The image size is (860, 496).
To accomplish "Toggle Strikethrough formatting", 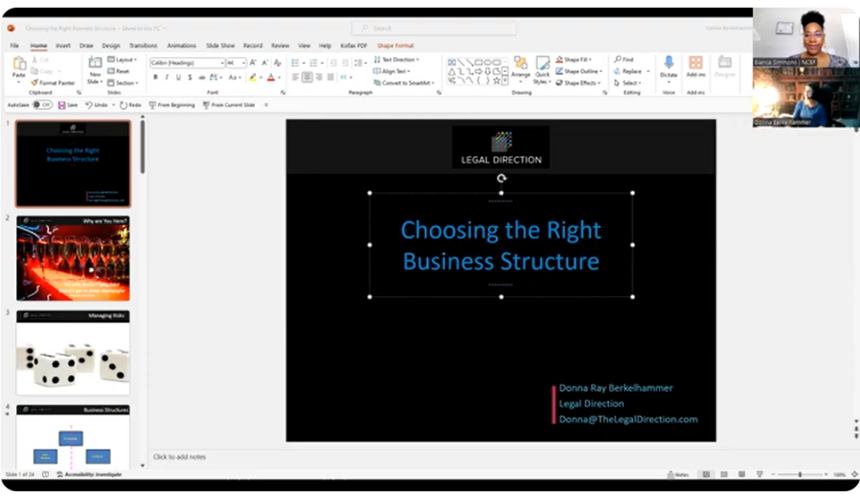I will [x=202, y=77].
